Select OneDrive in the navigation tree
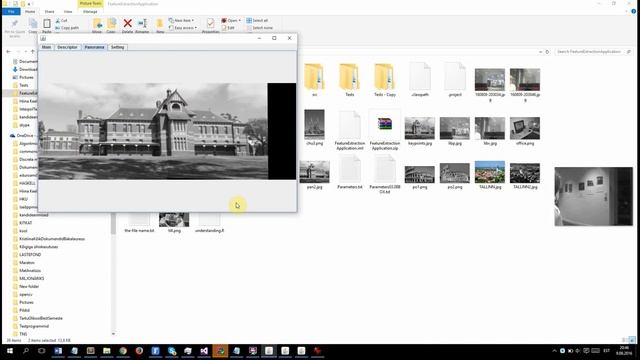The height and width of the screenshot is (360, 640). [25, 136]
